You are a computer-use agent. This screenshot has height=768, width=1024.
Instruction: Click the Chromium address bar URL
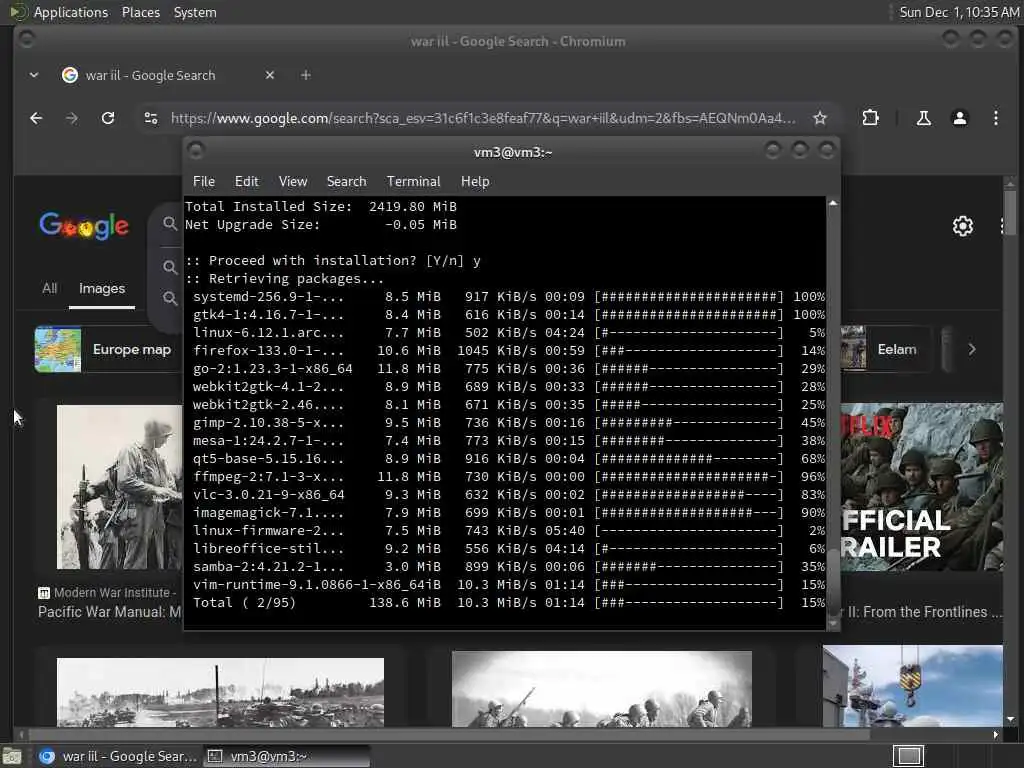tap(483, 118)
